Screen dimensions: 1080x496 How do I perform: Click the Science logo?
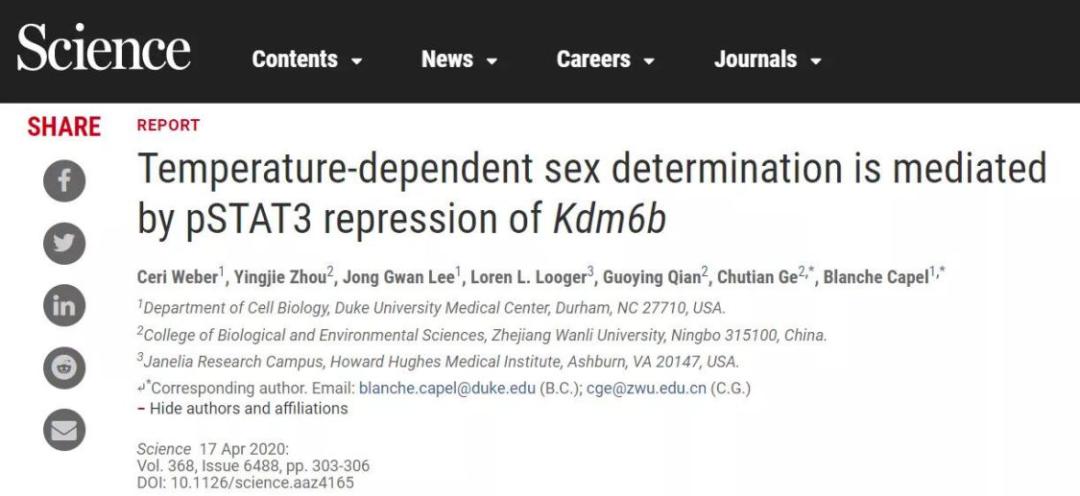pos(103,52)
